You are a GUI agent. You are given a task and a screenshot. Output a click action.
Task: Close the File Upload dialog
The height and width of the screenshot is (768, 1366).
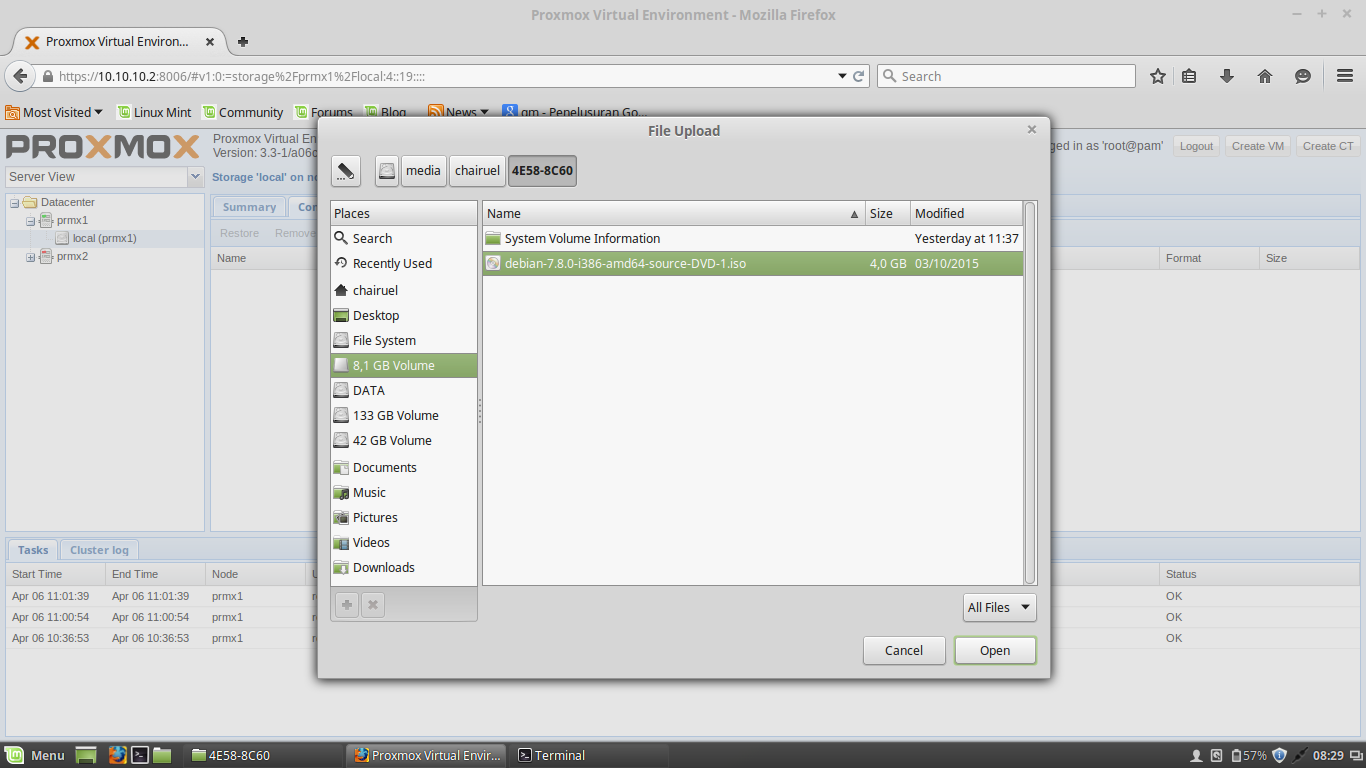(1032, 129)
